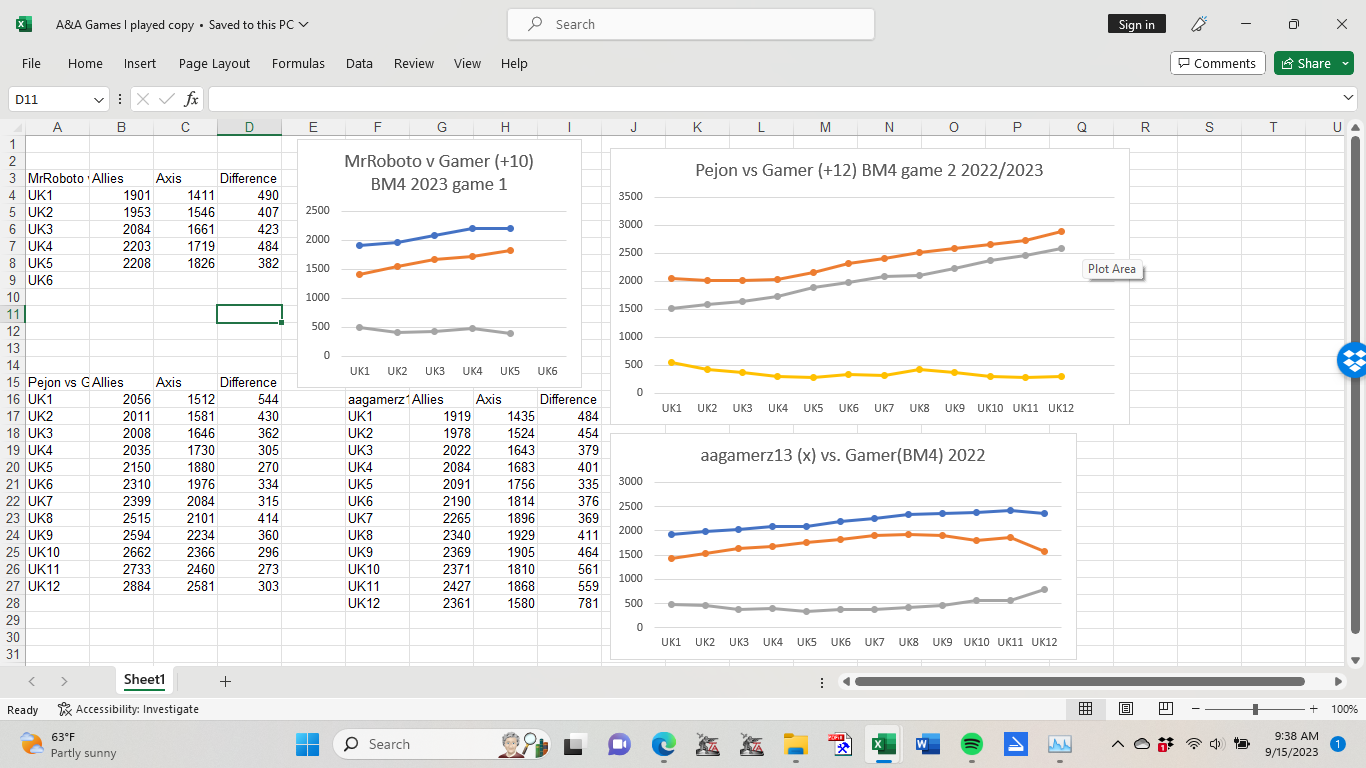
Task: Click the Sign in button
Action: 1136,24
